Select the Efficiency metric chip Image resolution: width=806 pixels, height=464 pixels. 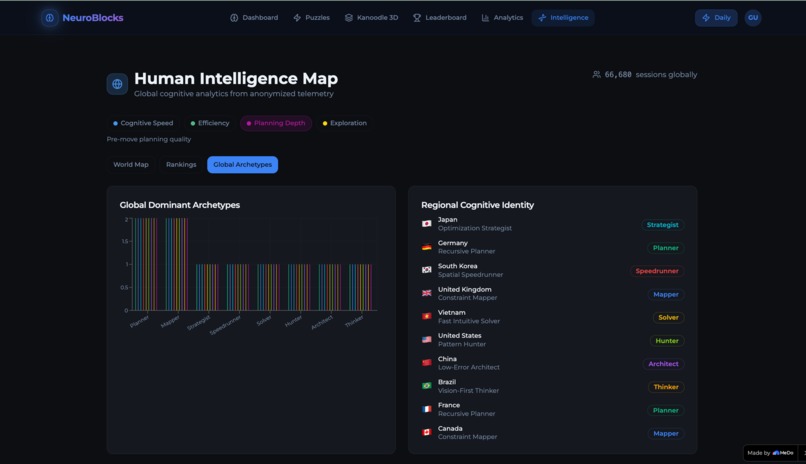point(210,123)
